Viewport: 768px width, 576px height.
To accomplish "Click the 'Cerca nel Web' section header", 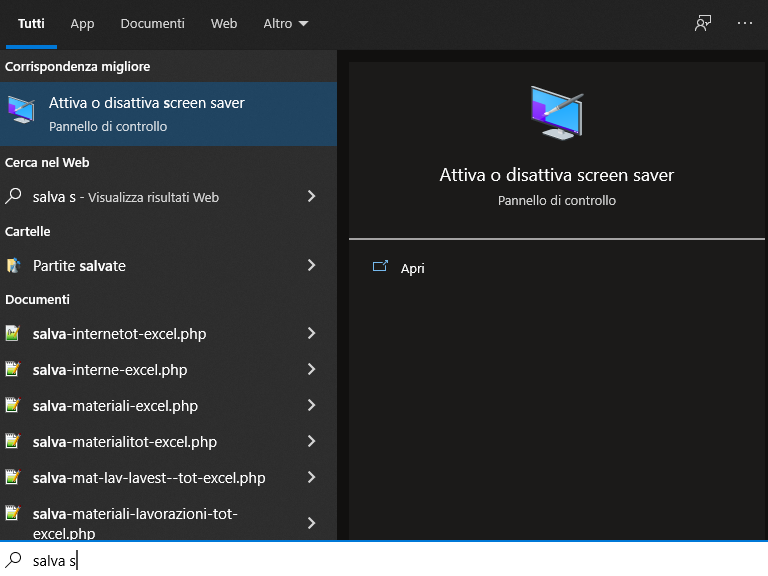I will tap(47, 162).
